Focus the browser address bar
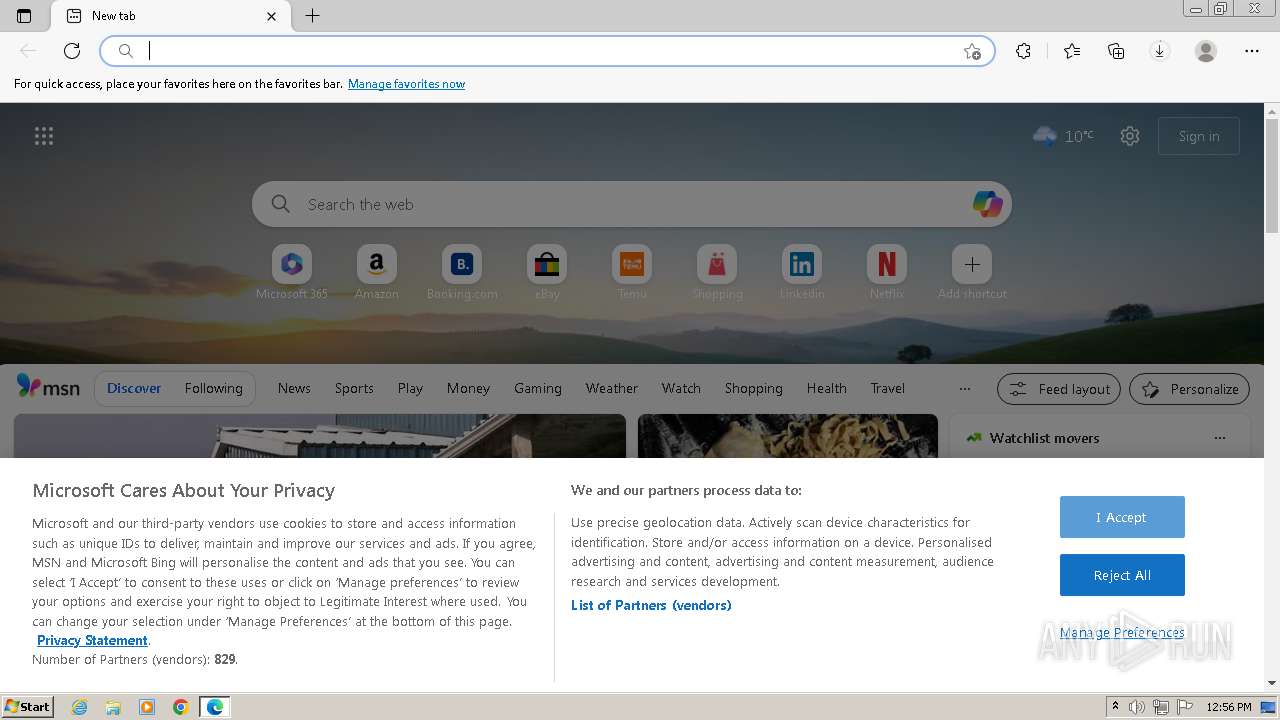The width and height of the screenshot is (1280, 720). click(x=547, y=51)
